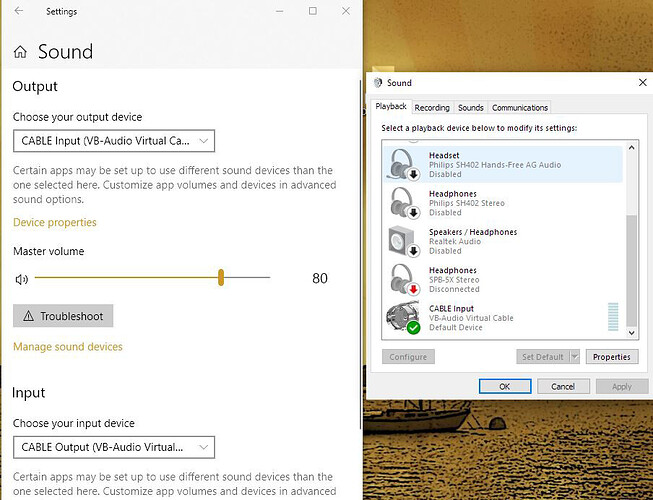Click 'SPB-5X Stereo' text
Screen dimensions: 653x500
[454, 280]
